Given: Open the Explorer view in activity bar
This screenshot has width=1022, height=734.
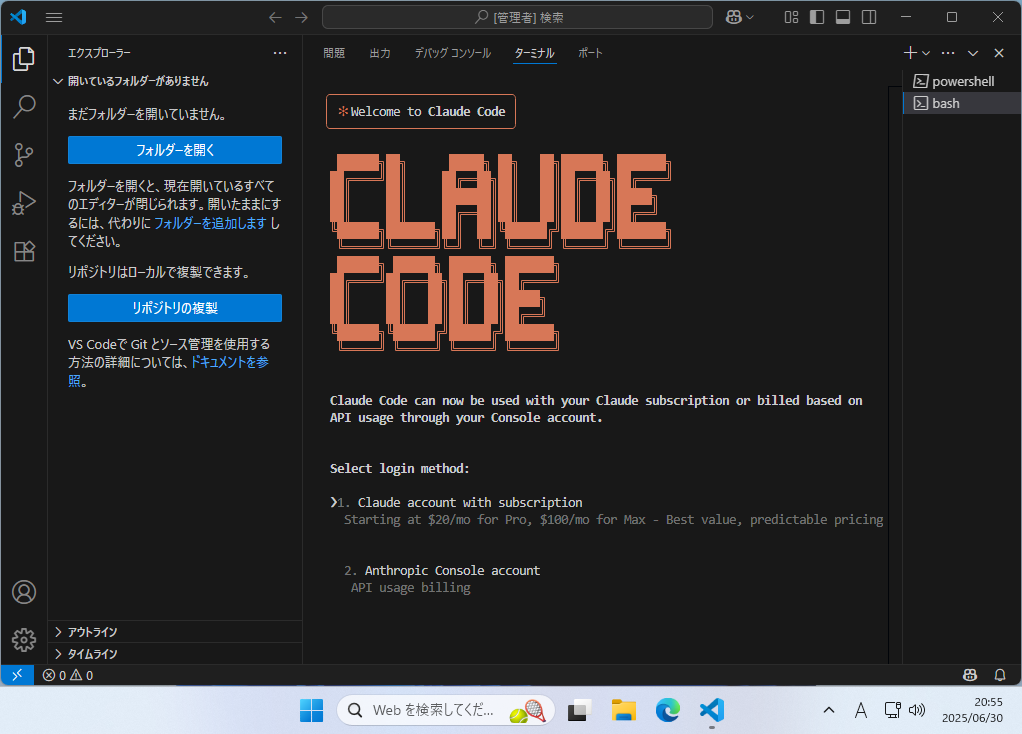Looking at the screenshot, I should pyautogui.click(x=24, y=59).
